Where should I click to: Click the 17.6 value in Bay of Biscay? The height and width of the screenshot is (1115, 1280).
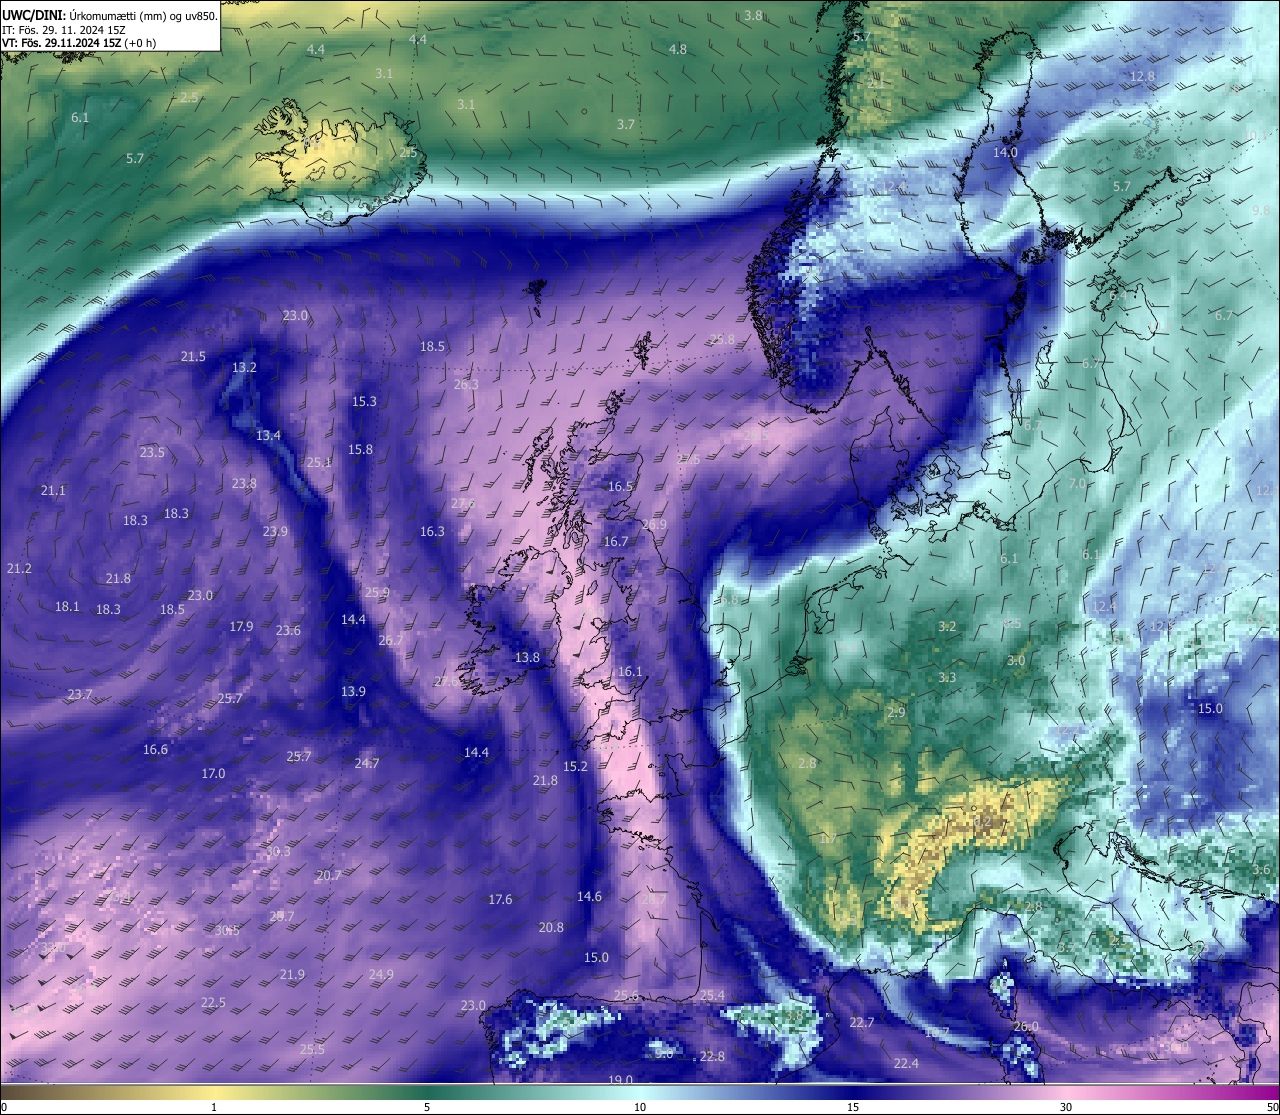pos(500,899)
